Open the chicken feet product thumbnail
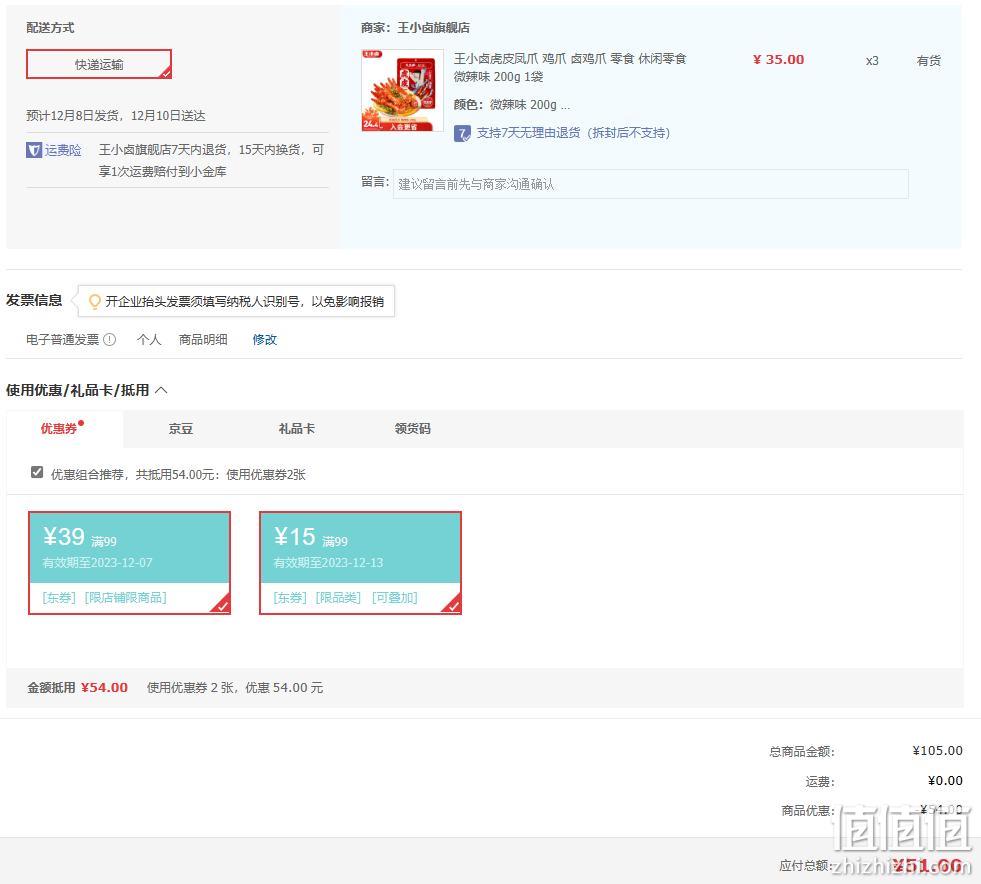This screenshot has height=884, width=981. click(x=402, y=91)
